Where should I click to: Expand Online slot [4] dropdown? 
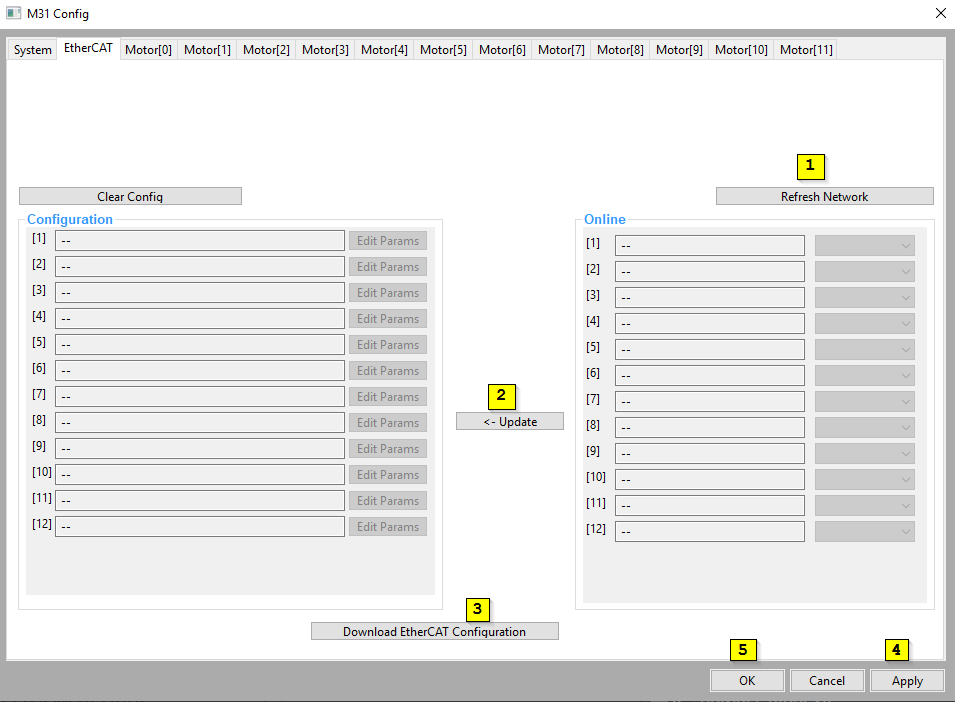coord(865,323)
